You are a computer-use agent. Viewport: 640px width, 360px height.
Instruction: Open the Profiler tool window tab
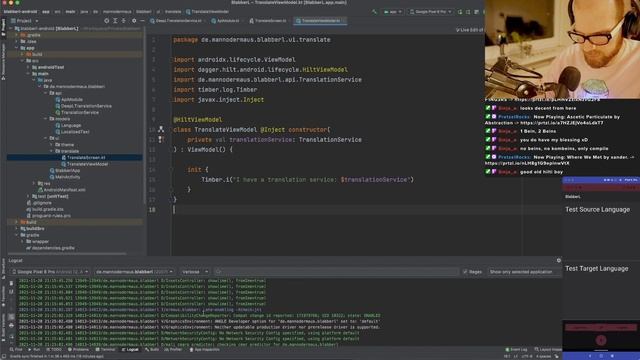click(173, 350)
